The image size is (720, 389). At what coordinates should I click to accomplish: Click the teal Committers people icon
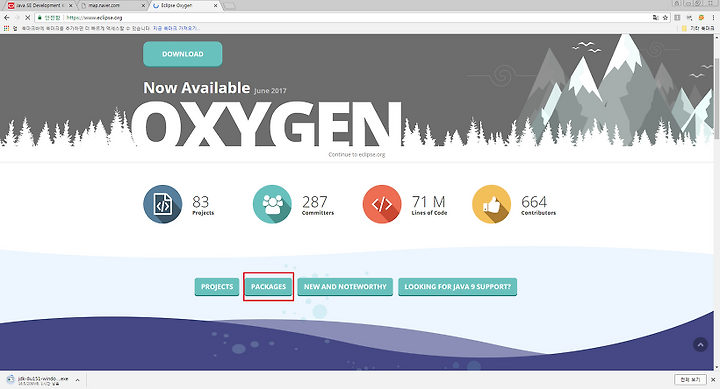click(x=272, y=204)
